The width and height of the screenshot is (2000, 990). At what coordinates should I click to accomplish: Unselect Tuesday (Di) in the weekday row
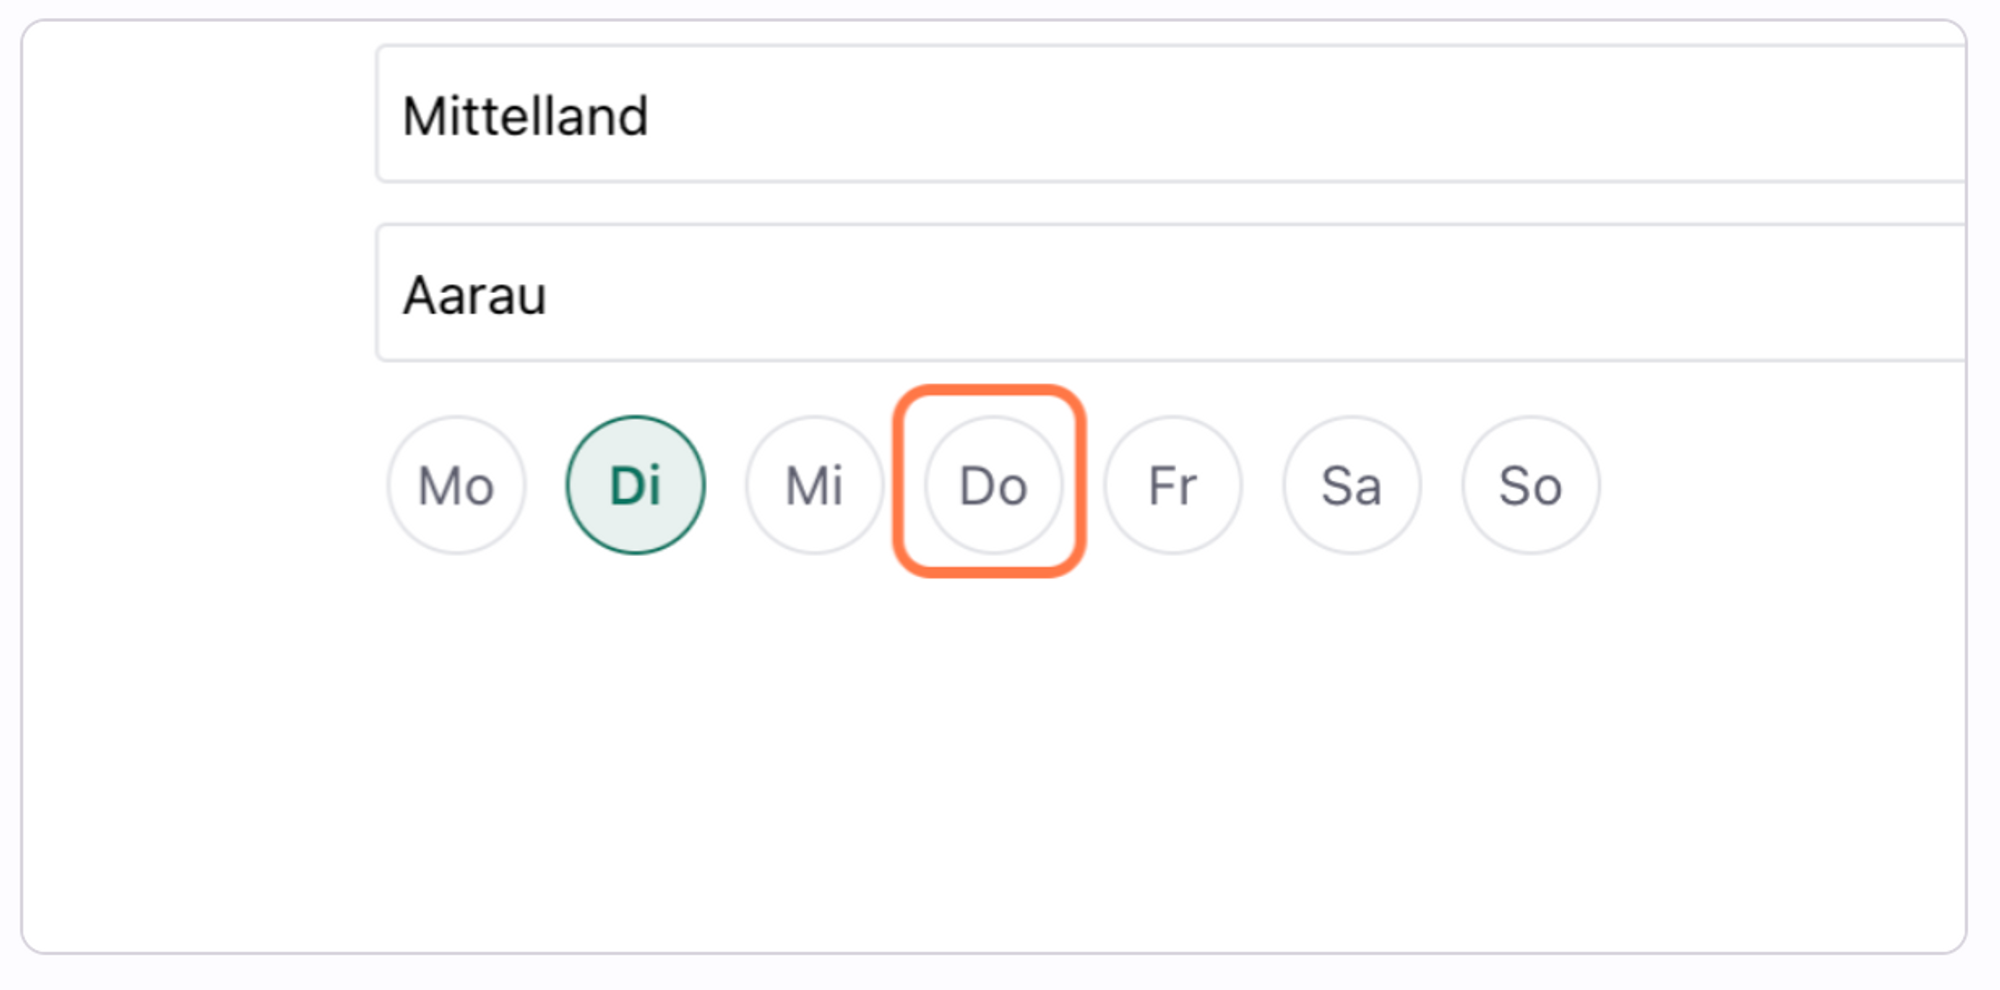point(635,486)
